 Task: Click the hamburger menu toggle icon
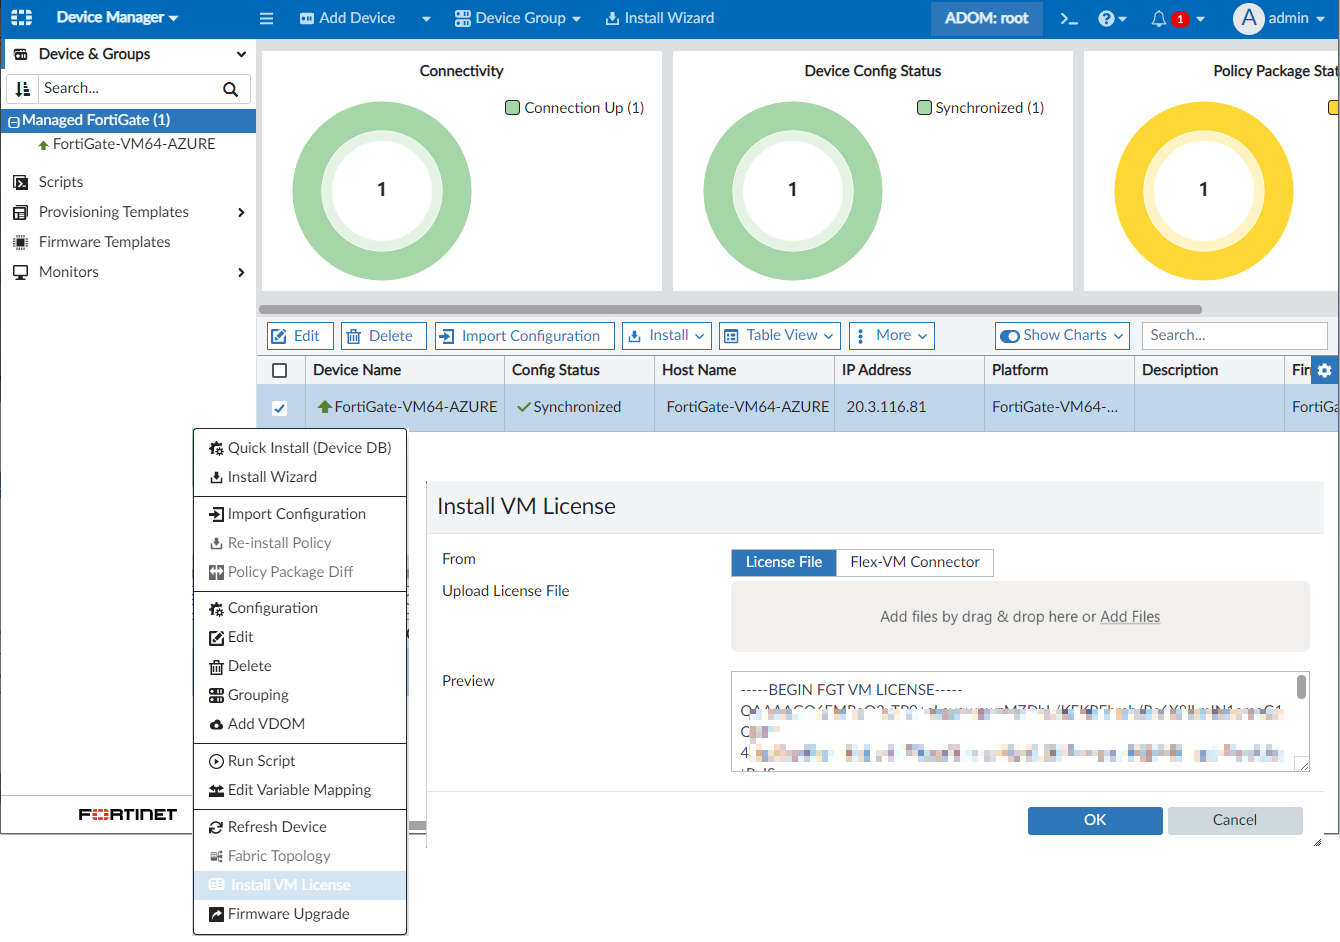266,18
